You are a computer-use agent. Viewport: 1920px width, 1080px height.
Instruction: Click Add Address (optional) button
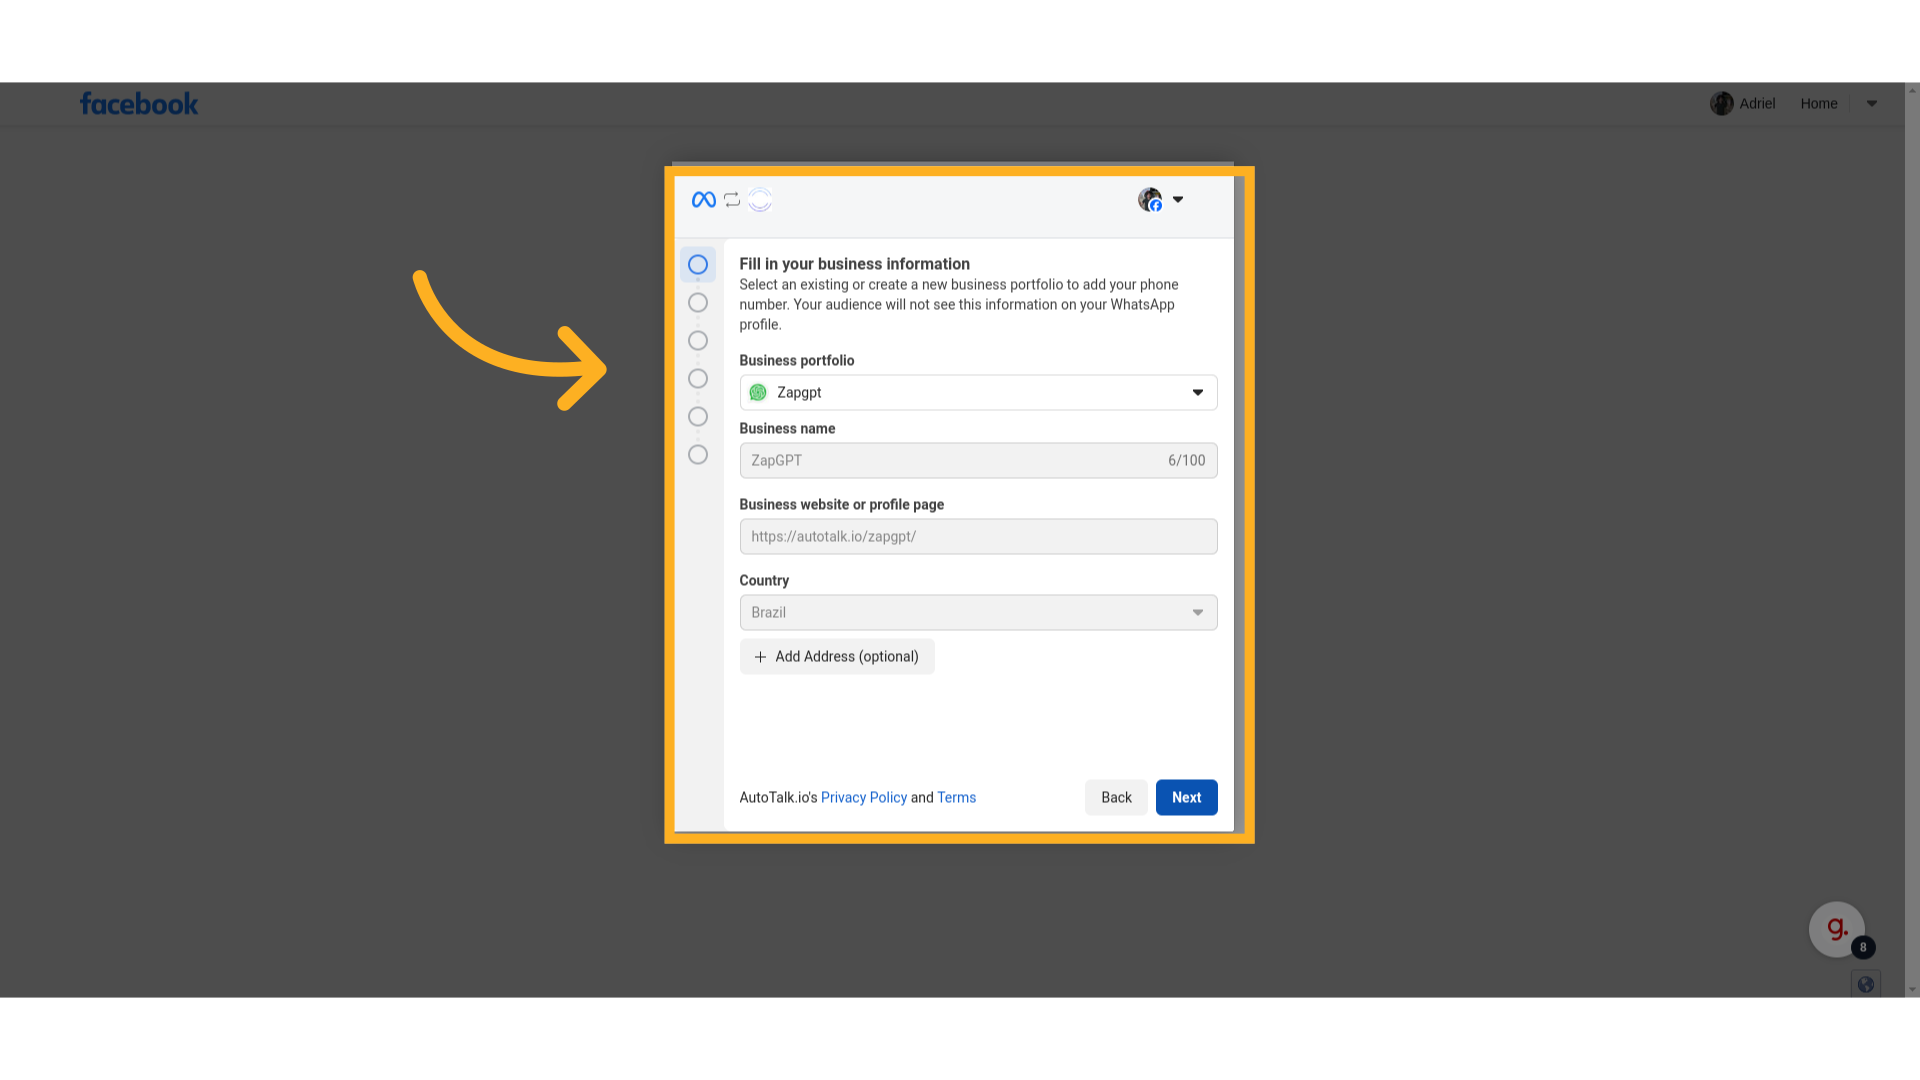(x=837, y=657)
